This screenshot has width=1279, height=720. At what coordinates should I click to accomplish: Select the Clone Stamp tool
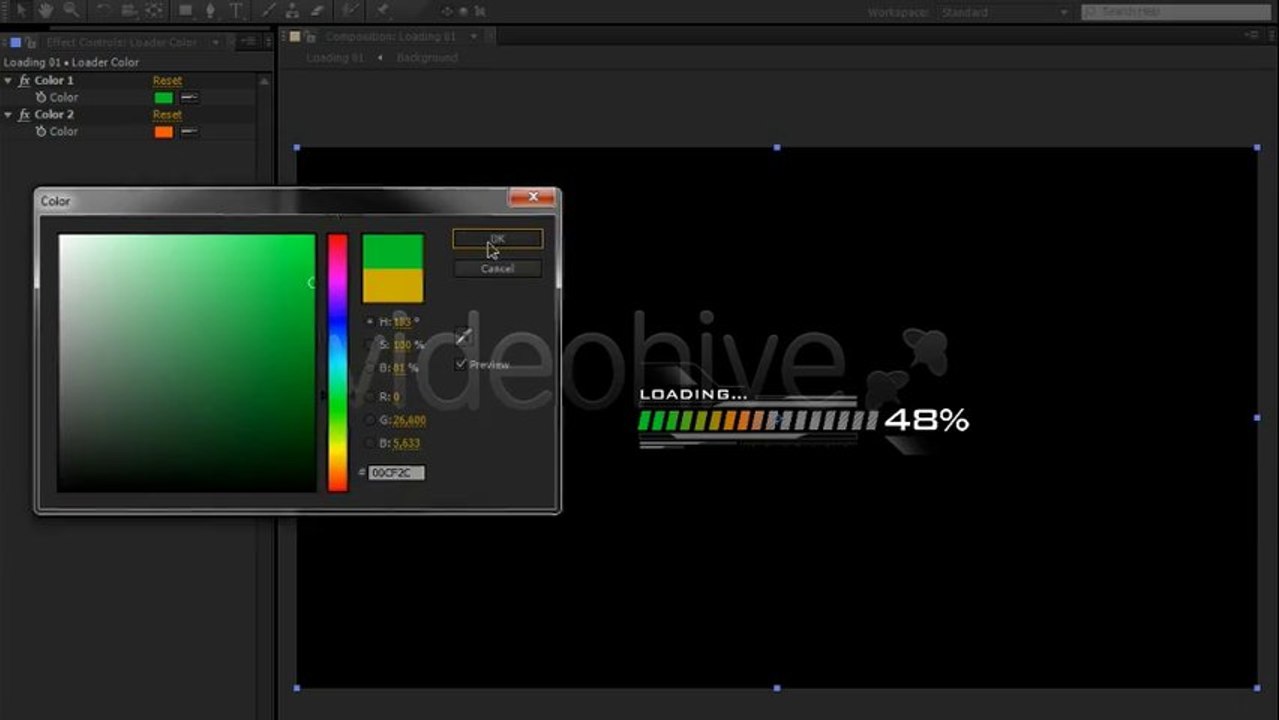(292, 10)
